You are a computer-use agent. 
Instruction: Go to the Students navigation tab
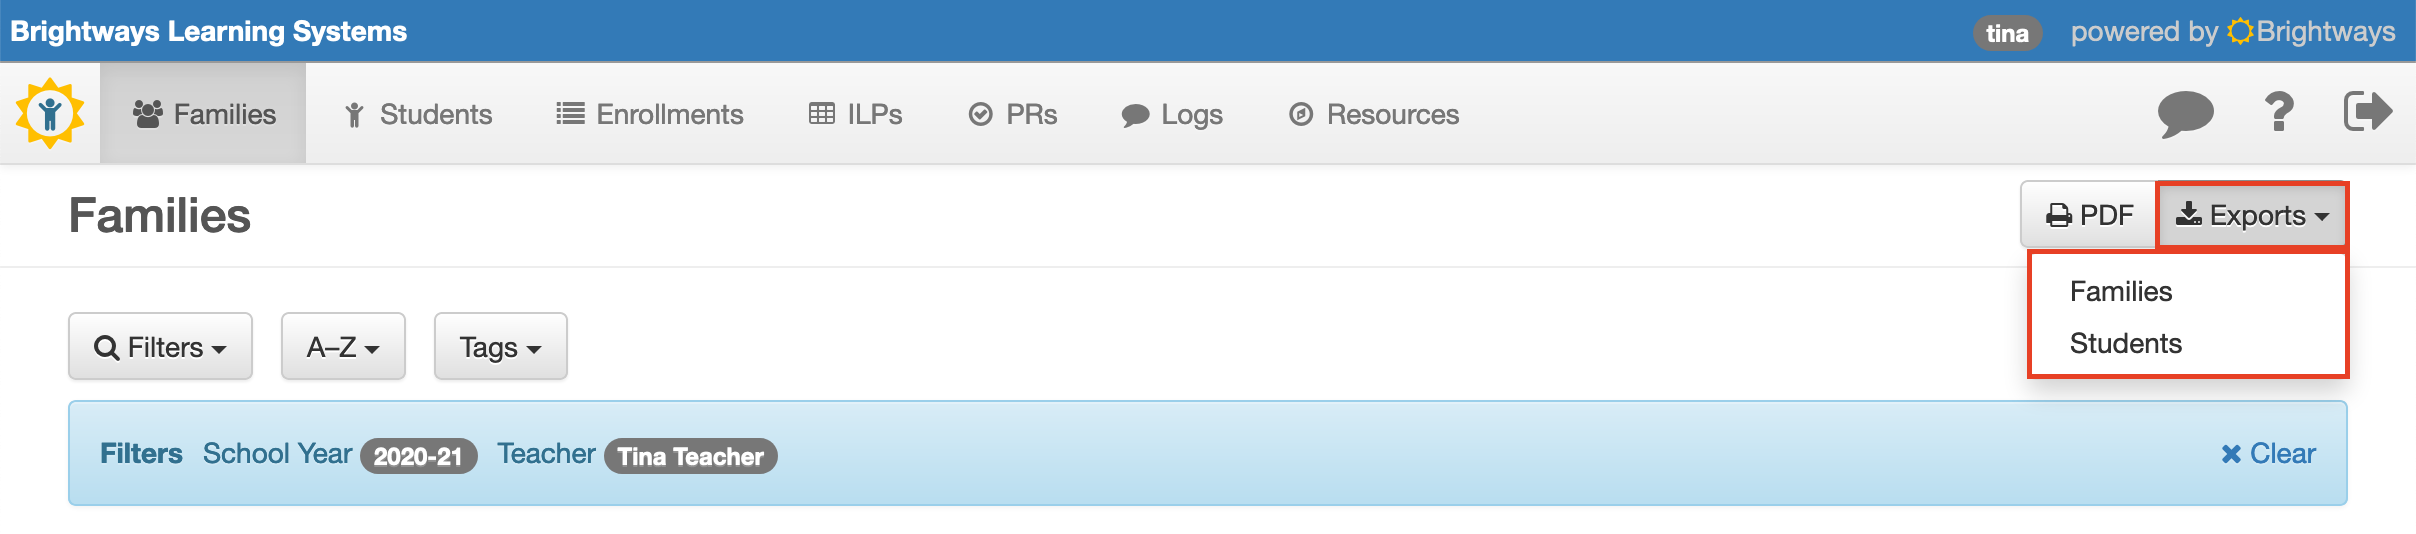(418, 114)
